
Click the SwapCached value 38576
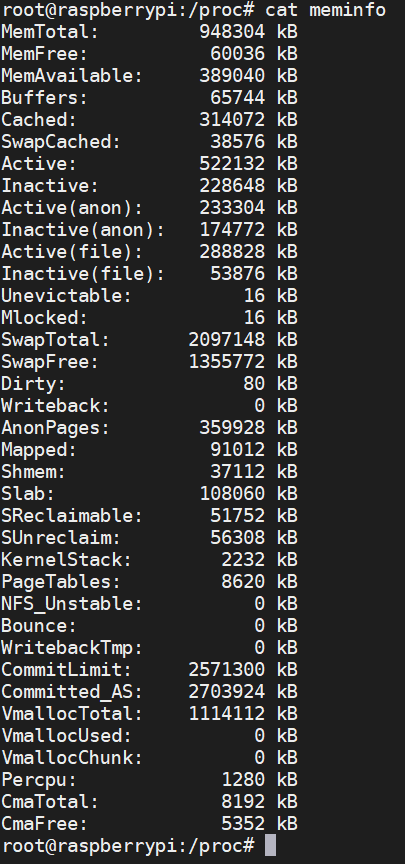click(x=237, y=142)
